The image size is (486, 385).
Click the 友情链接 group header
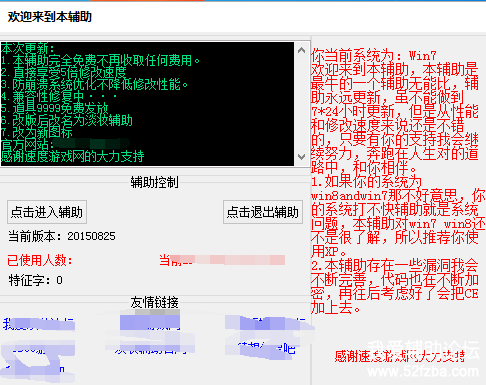[155, 302]
